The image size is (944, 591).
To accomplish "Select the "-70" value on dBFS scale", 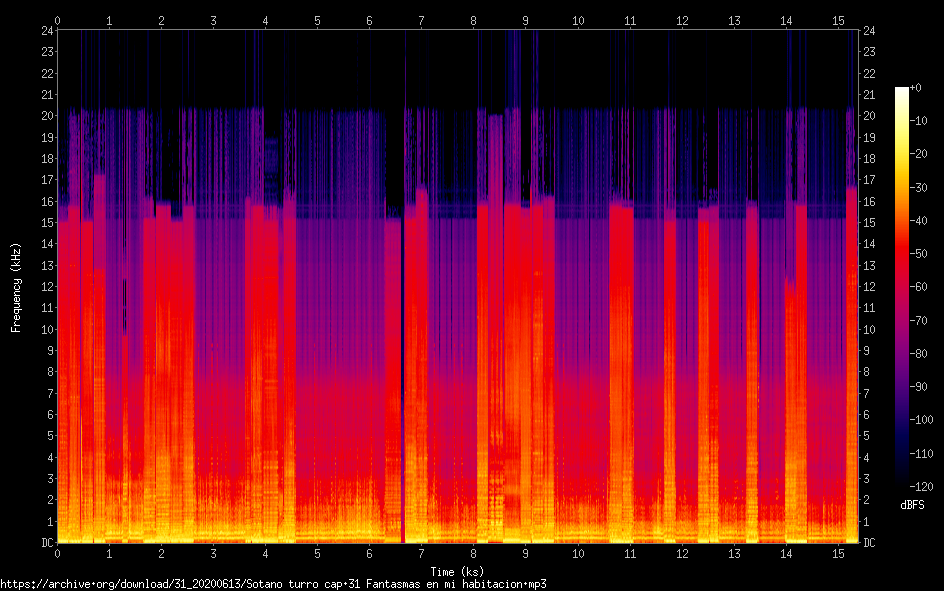I will coord(918,321).
